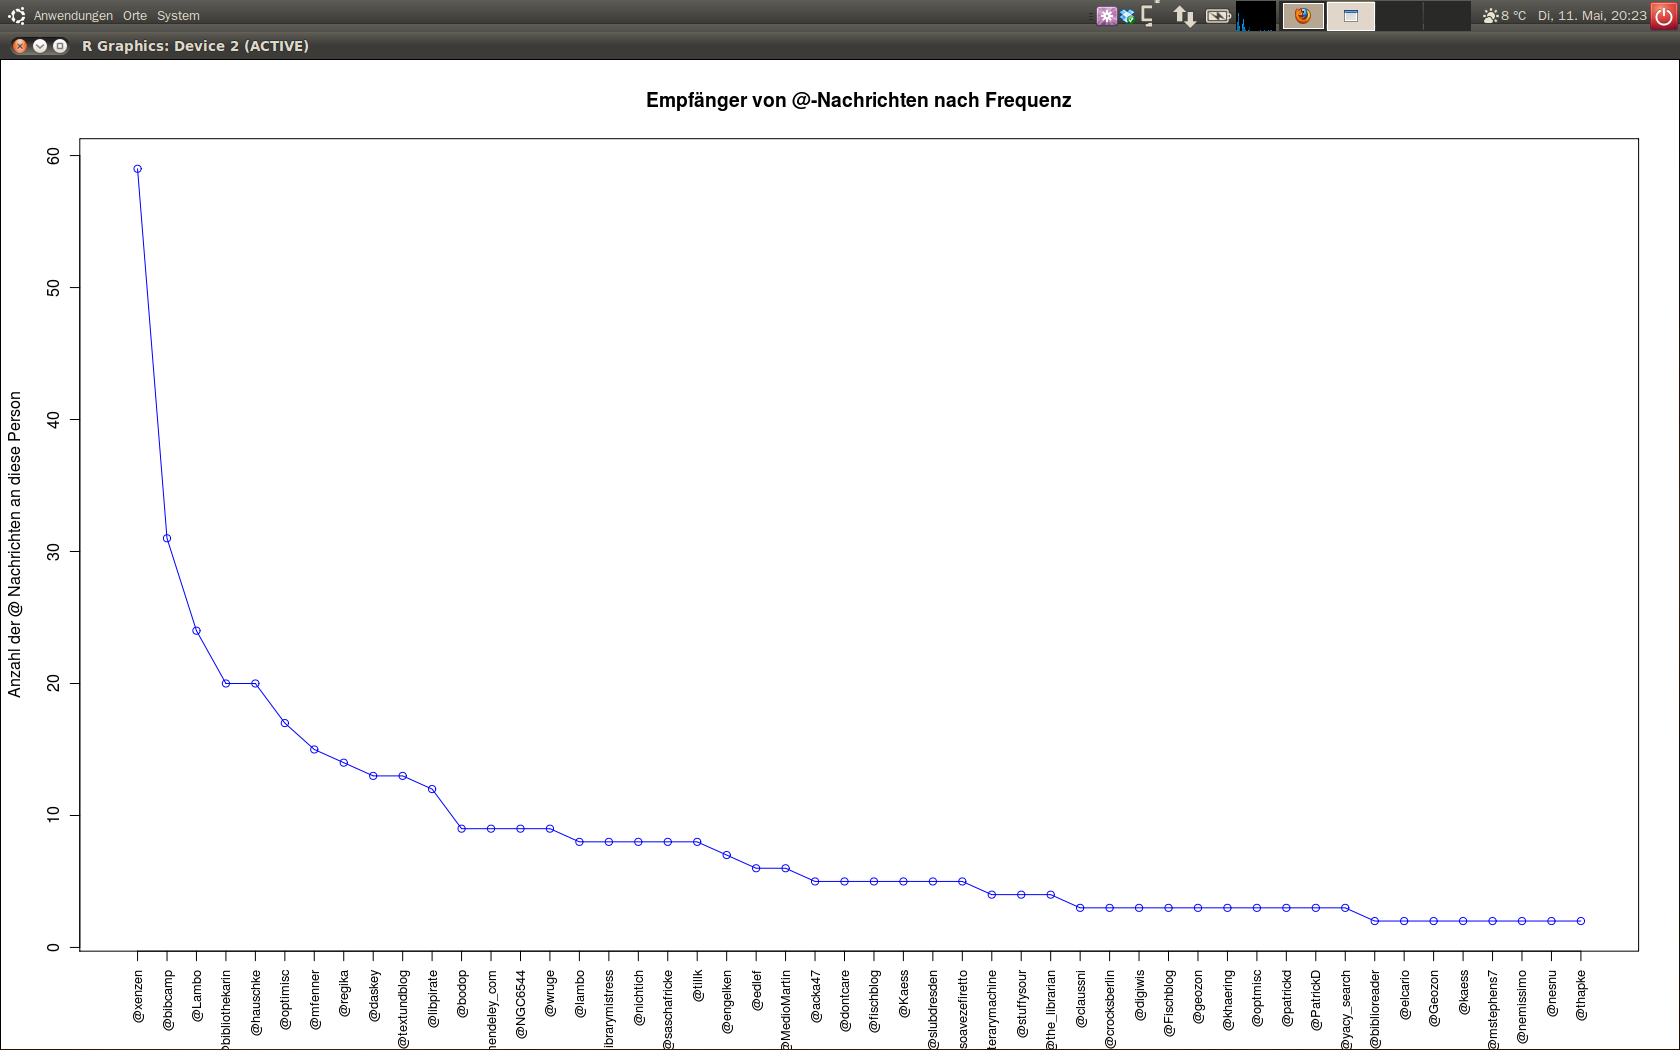Close the R Graphics window
The image size is (1680, 1050).
coord(20,46)
